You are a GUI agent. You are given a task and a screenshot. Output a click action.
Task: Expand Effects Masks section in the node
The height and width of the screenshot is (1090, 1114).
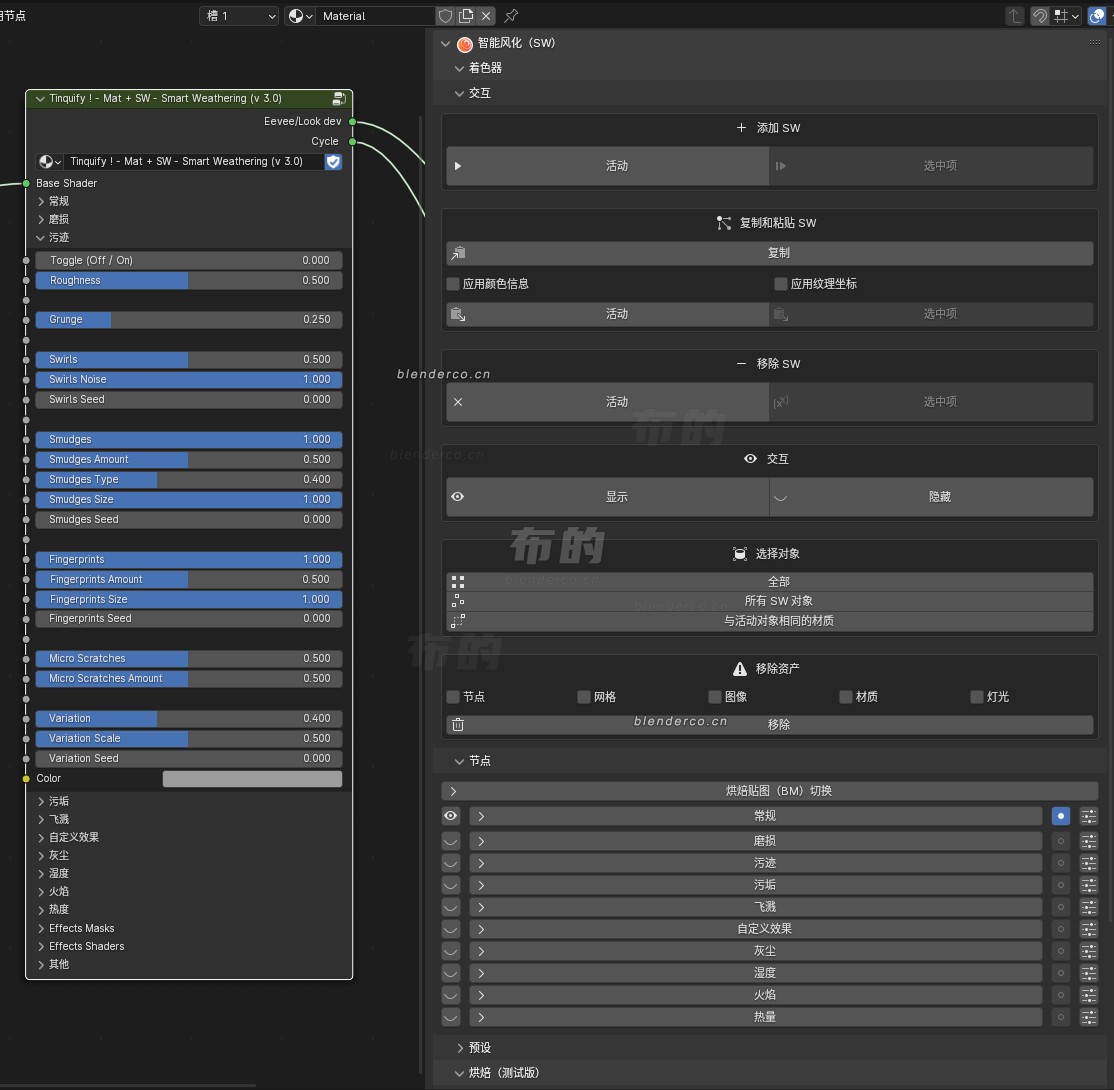coord(40,929)
